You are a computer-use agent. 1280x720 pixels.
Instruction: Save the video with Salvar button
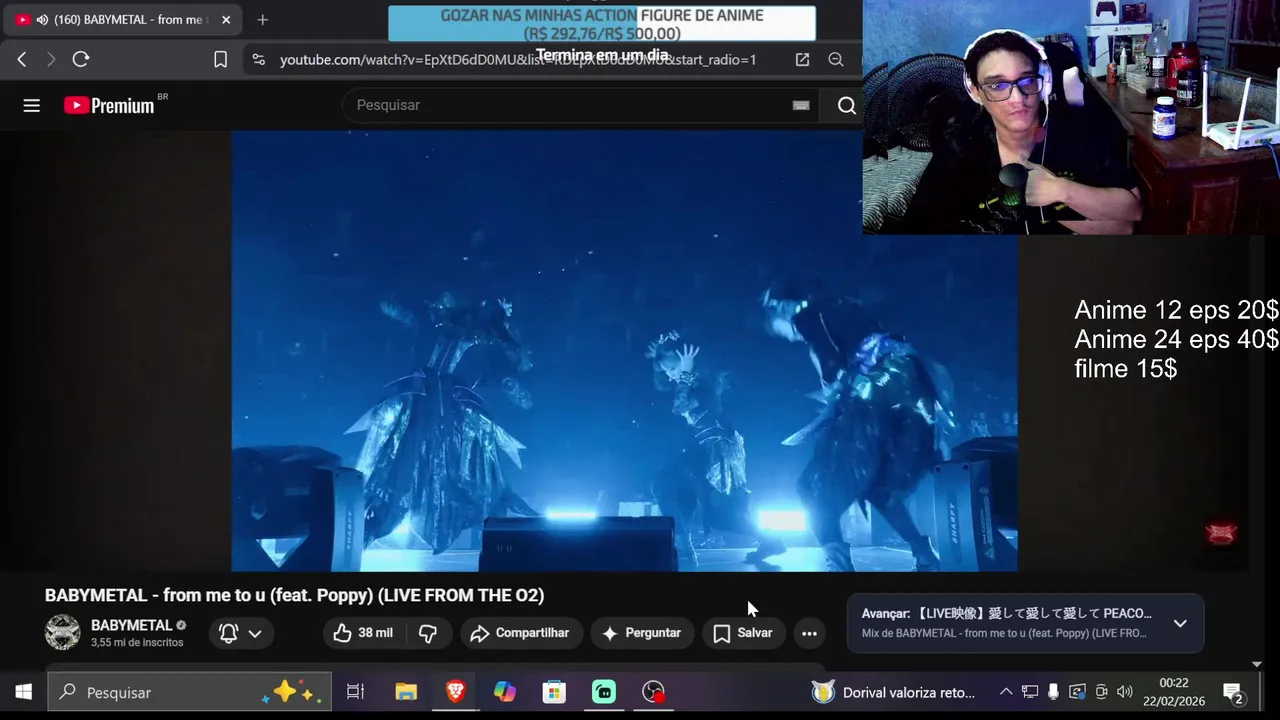[743, 633]
